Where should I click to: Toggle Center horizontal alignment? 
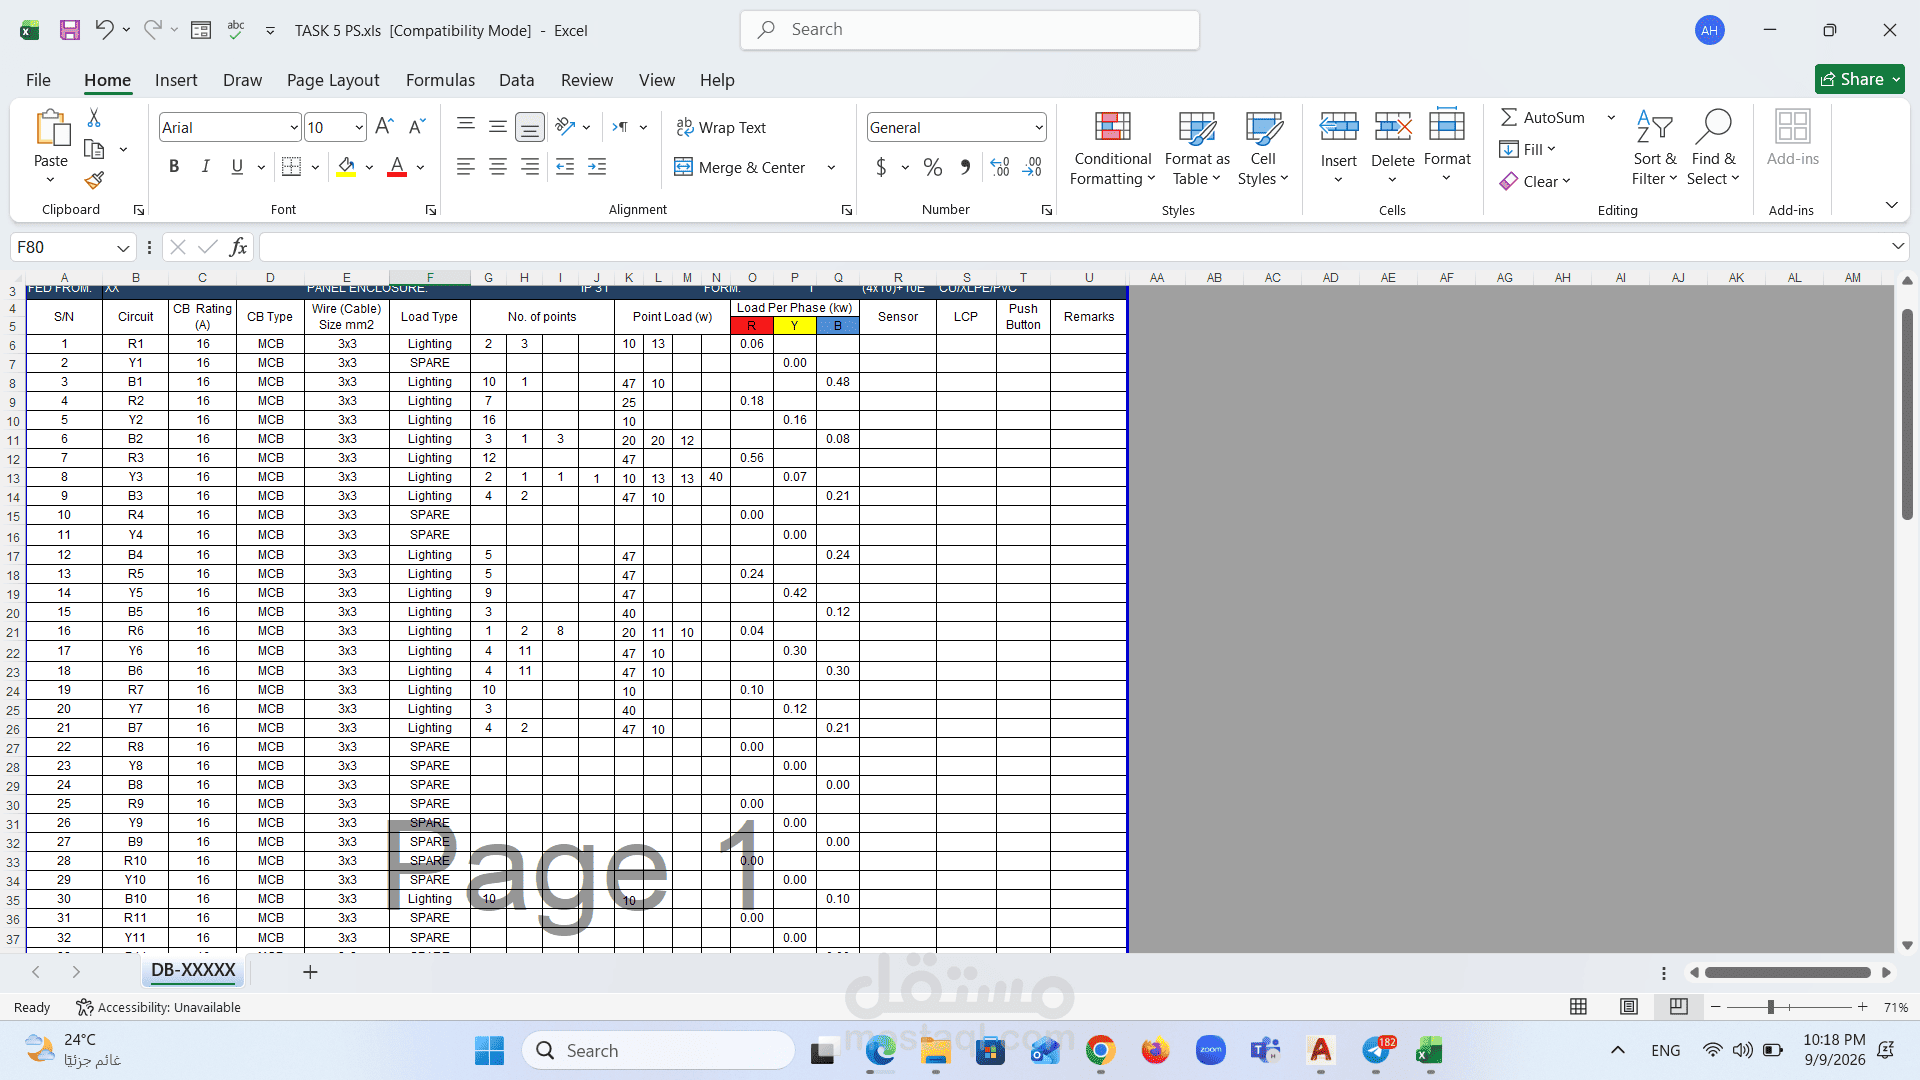(x=498, y=167)
